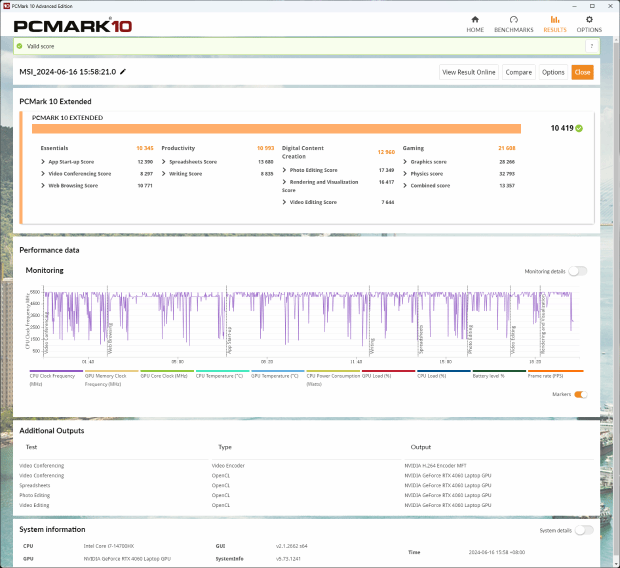Click the green valid score checkmark icon
The image size is (620, 568).
(19, 46)
